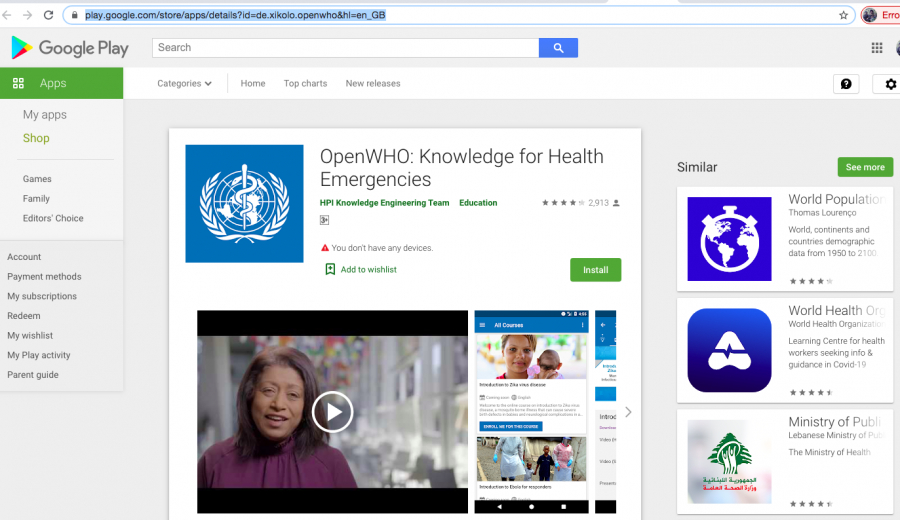Select Shop in the sidebar
This screenshot has width=900, height=520.
[36, 138]
